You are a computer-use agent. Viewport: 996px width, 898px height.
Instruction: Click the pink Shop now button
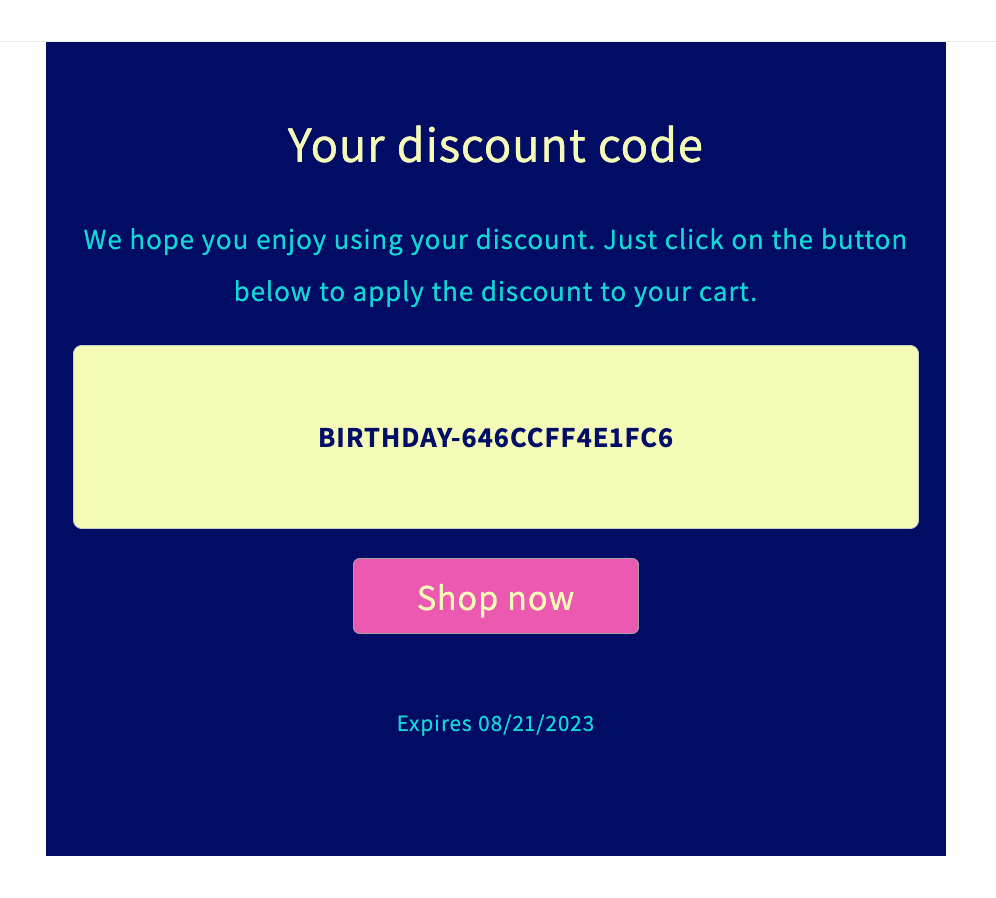(495, 596)
